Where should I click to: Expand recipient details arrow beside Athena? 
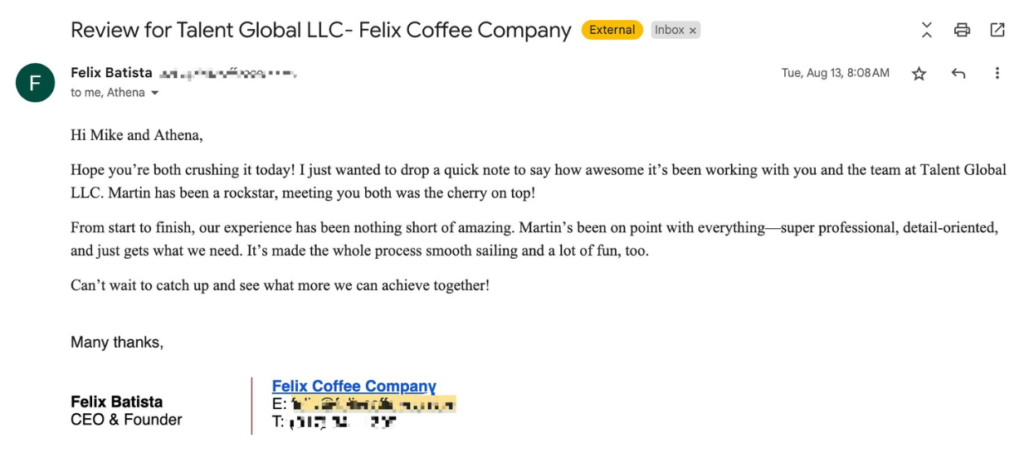155,93
